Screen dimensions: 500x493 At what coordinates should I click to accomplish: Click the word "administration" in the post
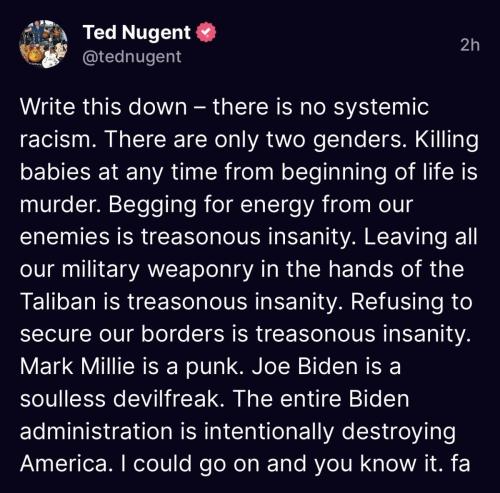[96, 431]
